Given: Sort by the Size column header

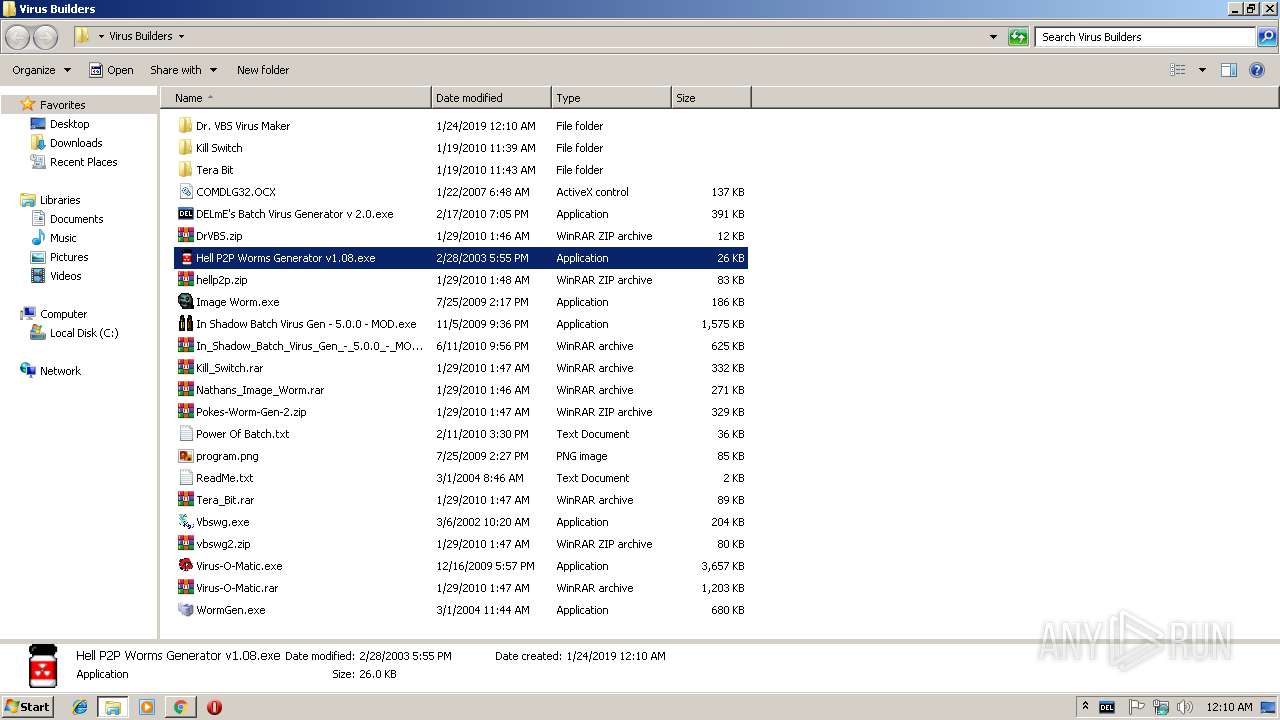Looking at the screenshot, I should (x=711, y=98).
